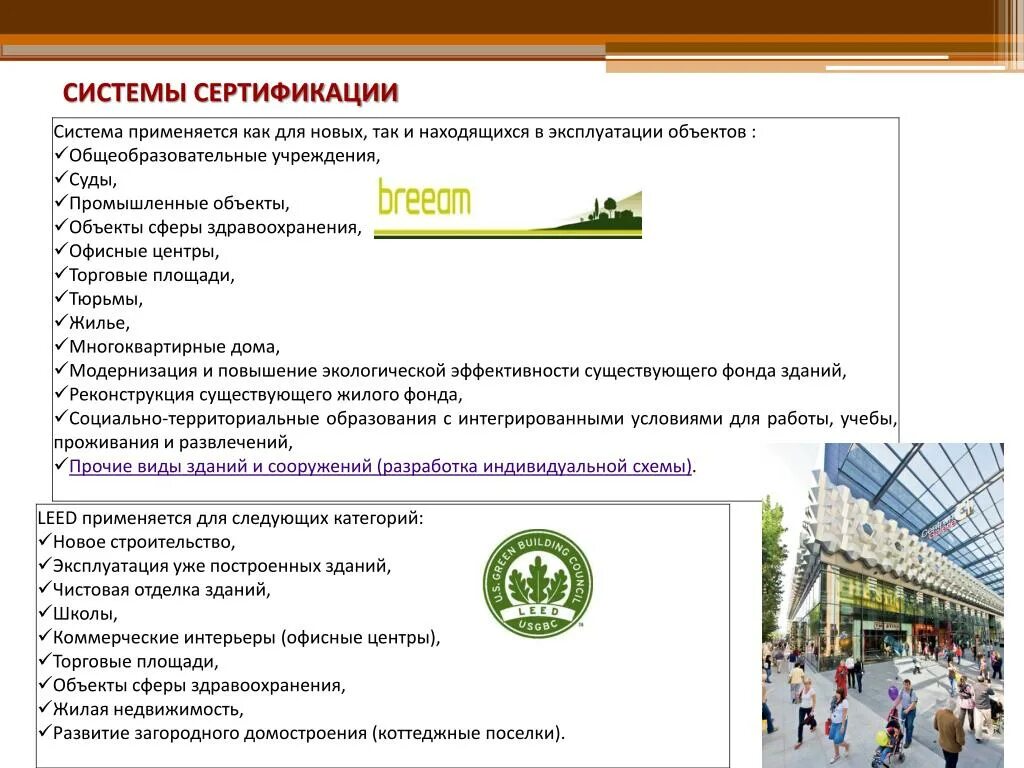This screenshot has height=768, width=1024.
Task: Click the LEED USGBC round logo
Action: (x=537, y=583)
